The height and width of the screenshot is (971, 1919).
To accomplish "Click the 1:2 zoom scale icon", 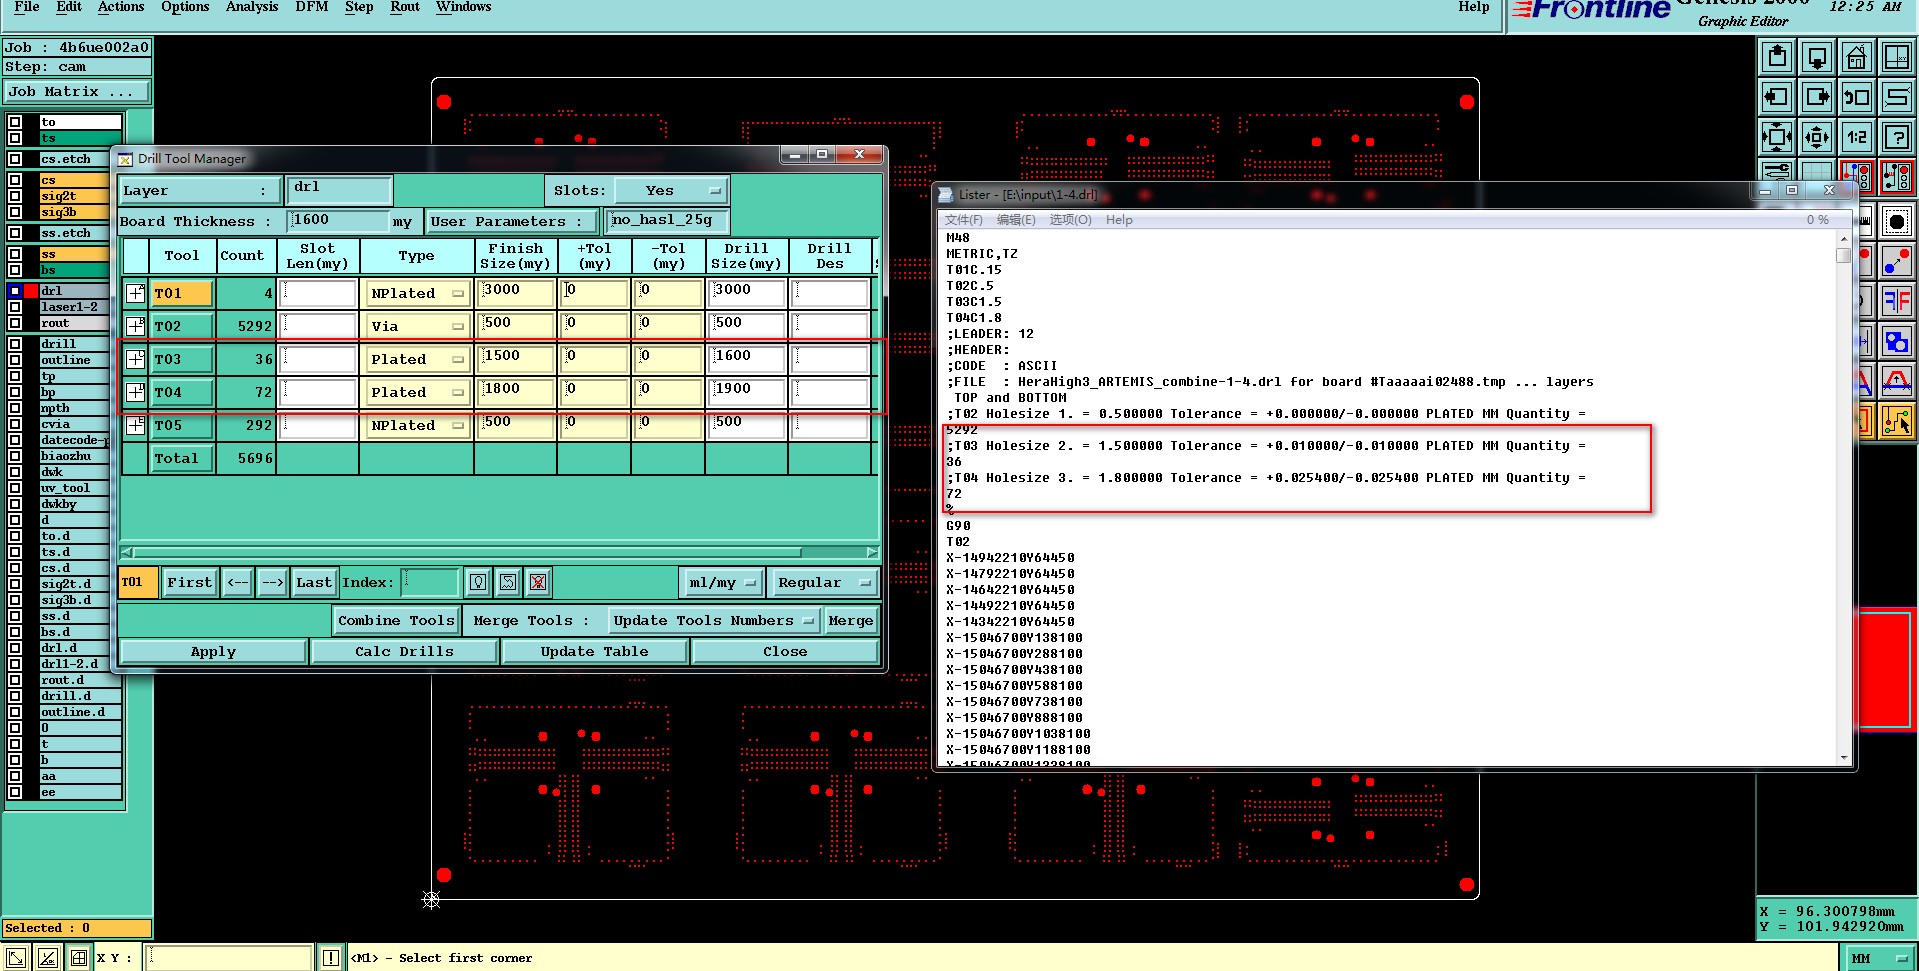I will [1856, 137].
